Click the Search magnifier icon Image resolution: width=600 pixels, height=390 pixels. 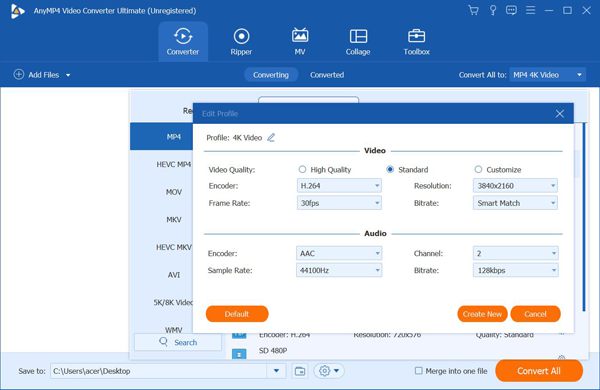coord(163,341)
